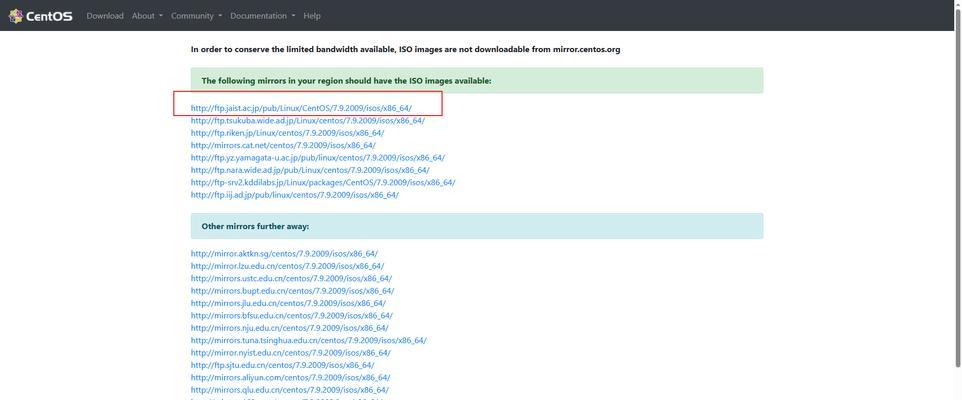Open the ftp.riken.jp mirror link
The width and height of the screenshot is (962, 400).
point(287,133)
